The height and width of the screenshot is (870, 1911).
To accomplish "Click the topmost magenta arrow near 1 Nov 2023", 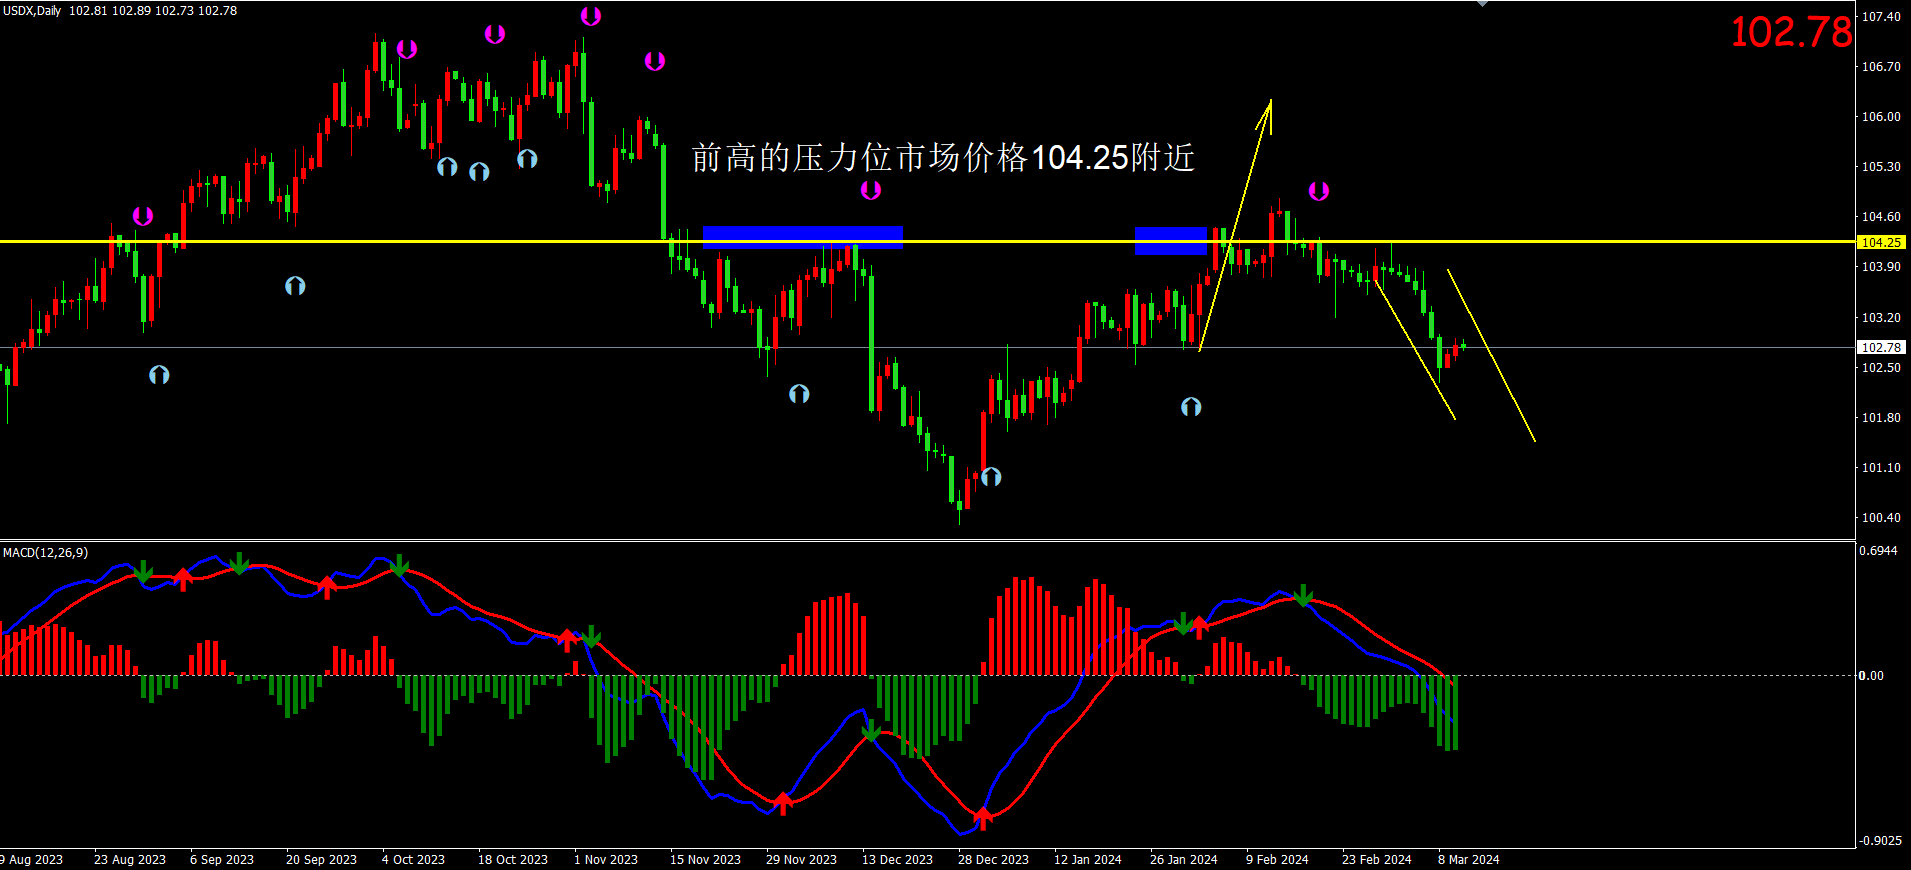I will pos(591,16).
